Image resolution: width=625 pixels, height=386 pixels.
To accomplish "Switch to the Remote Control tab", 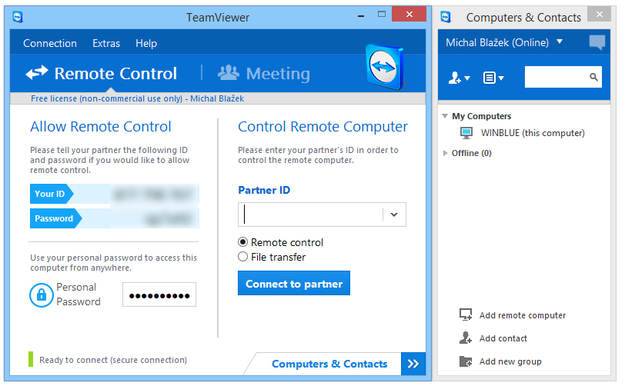I will pos(101,73).
